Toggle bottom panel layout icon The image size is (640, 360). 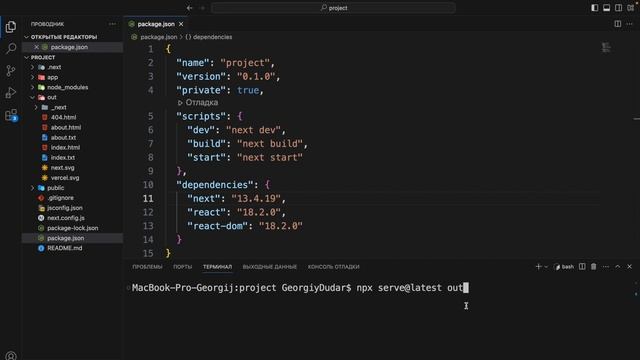[607, 8]
